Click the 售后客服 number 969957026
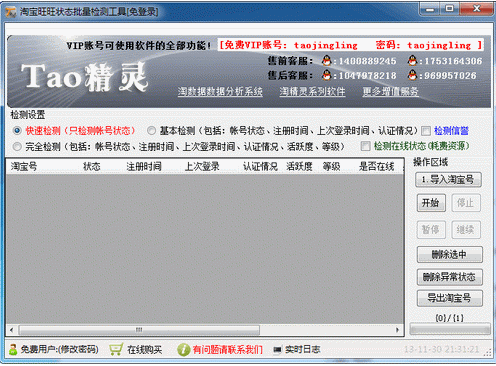This screenshot has height=366, width=496. 450,76
